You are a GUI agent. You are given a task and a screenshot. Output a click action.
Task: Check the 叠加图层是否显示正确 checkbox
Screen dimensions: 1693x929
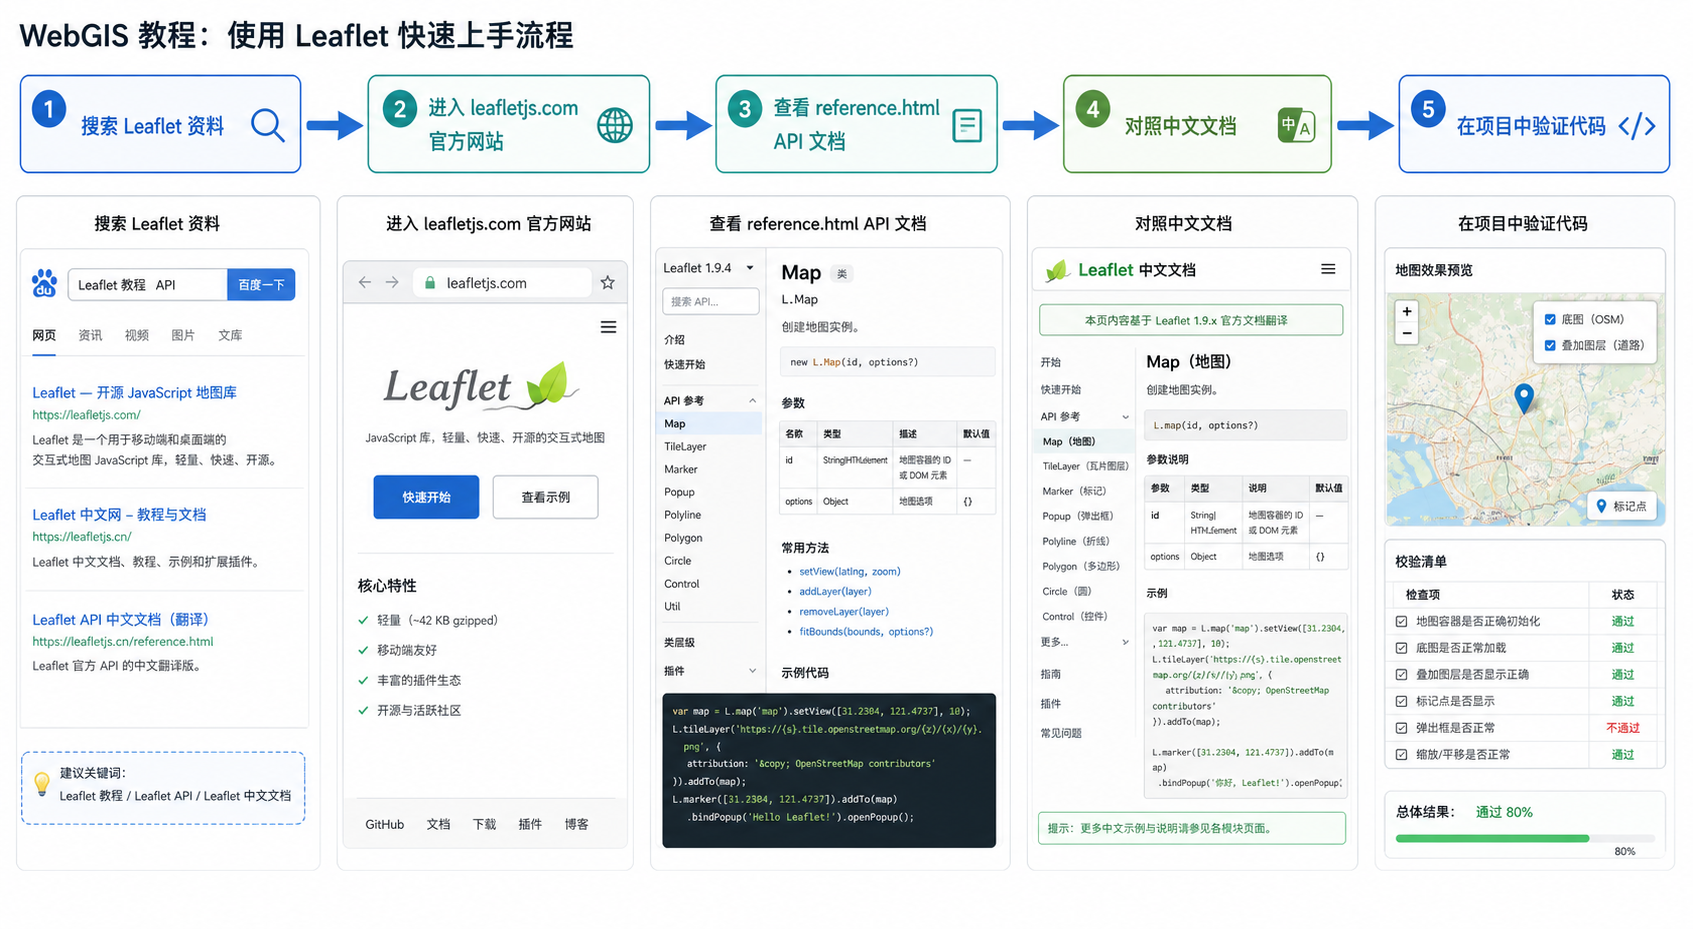(1401, 675)
